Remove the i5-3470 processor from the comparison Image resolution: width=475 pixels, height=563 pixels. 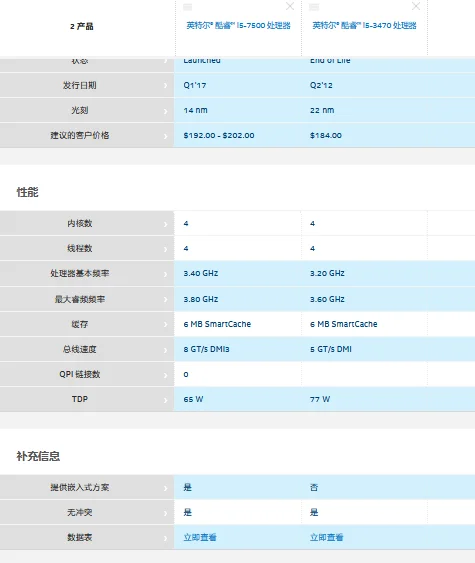pyautogui.click(x=416, y=6)
